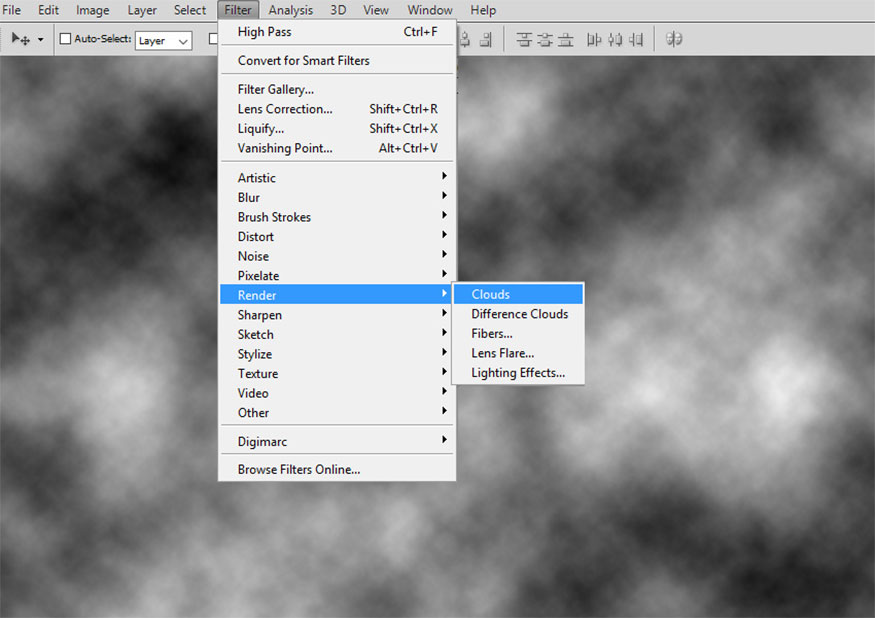Open the Edit menu

tap(48, 10)
